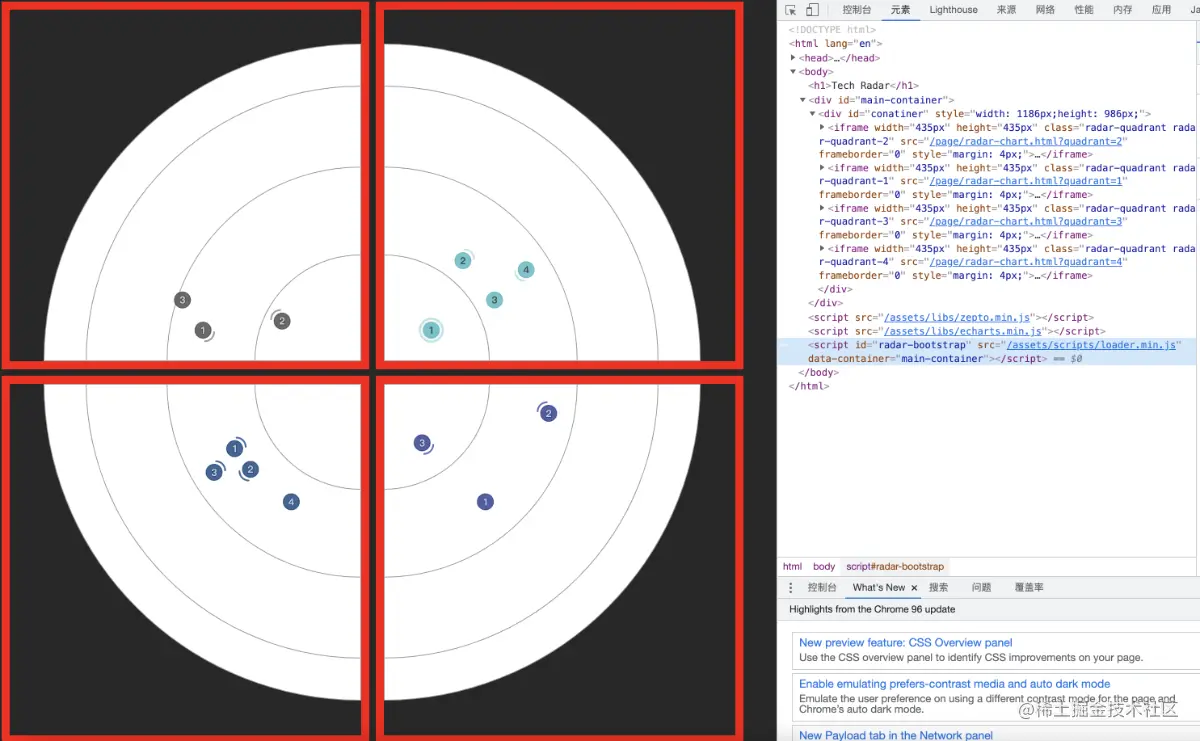Select the html breadcrumb item
The width and height of the screenshot is (1200, 741).
[792, 566]
